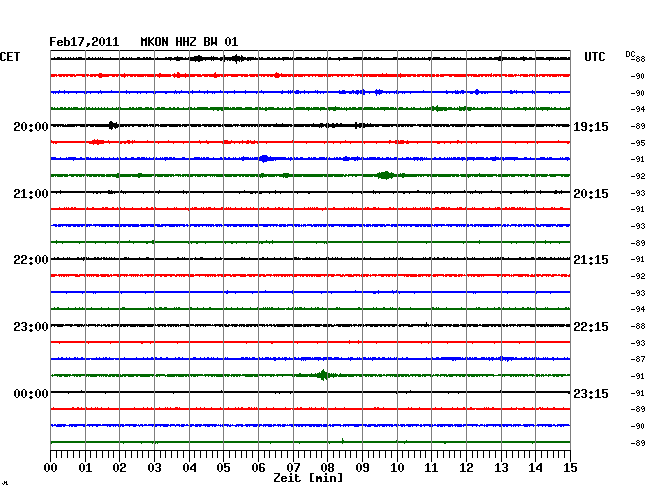Select the 22:00 CET time label
Image resolution: width=650 pixels, height=494 pixels.
tap(31, 260)
